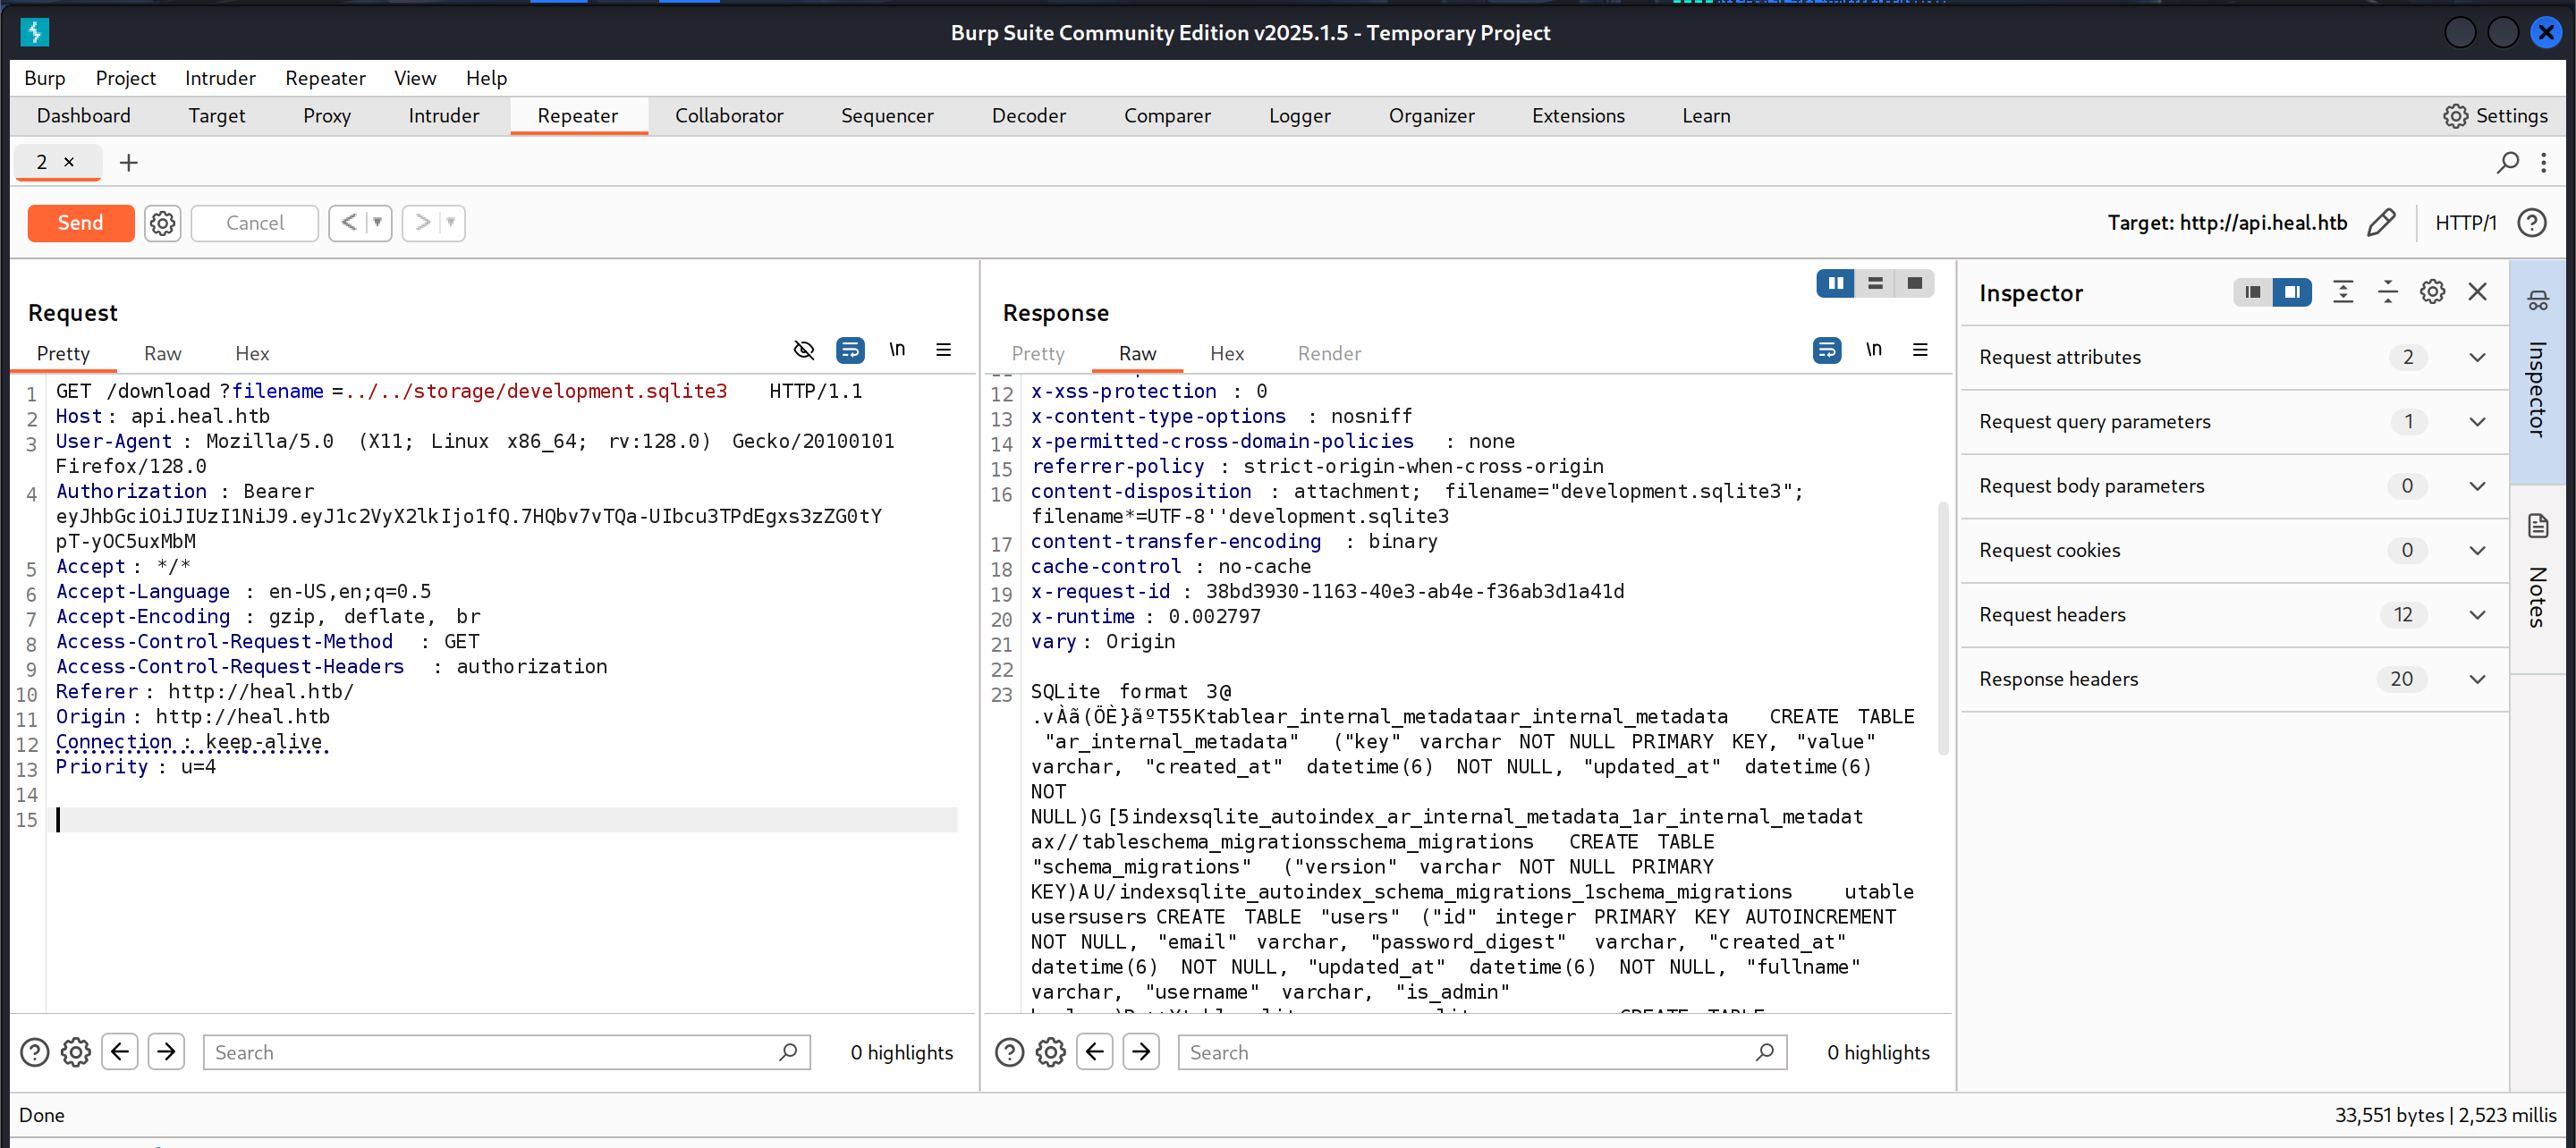Toggle request message editor visibility eye icon
This screenshot has width=2576, height=1148.
point(803,350)
